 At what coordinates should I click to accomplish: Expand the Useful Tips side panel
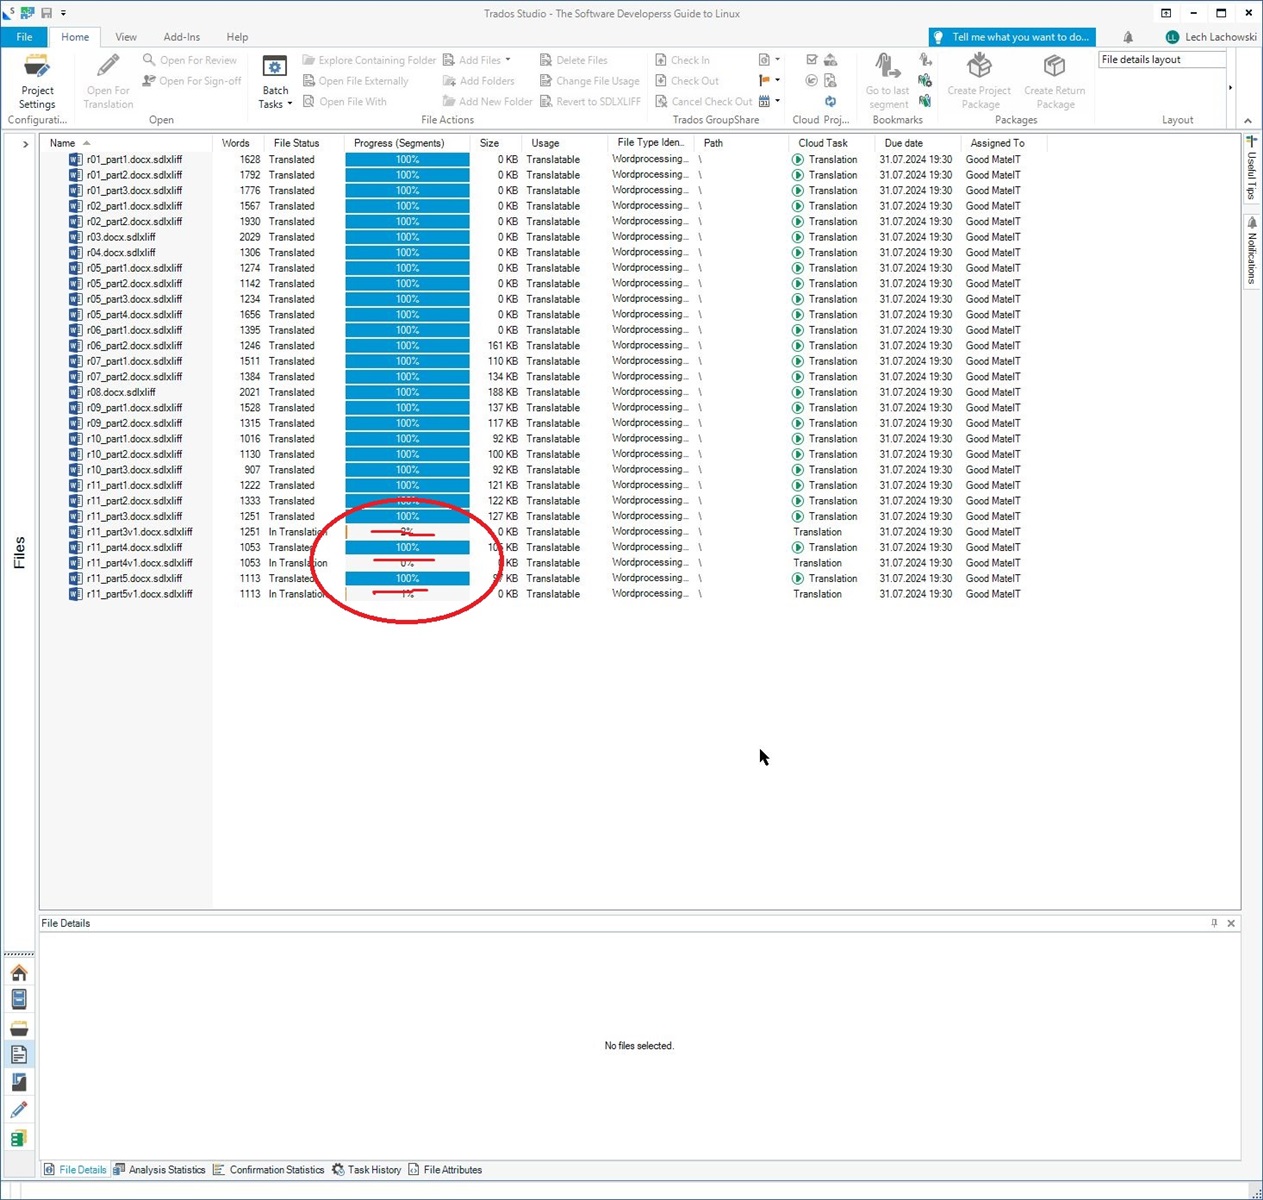pyautogui.click(x=1251, y=170)
